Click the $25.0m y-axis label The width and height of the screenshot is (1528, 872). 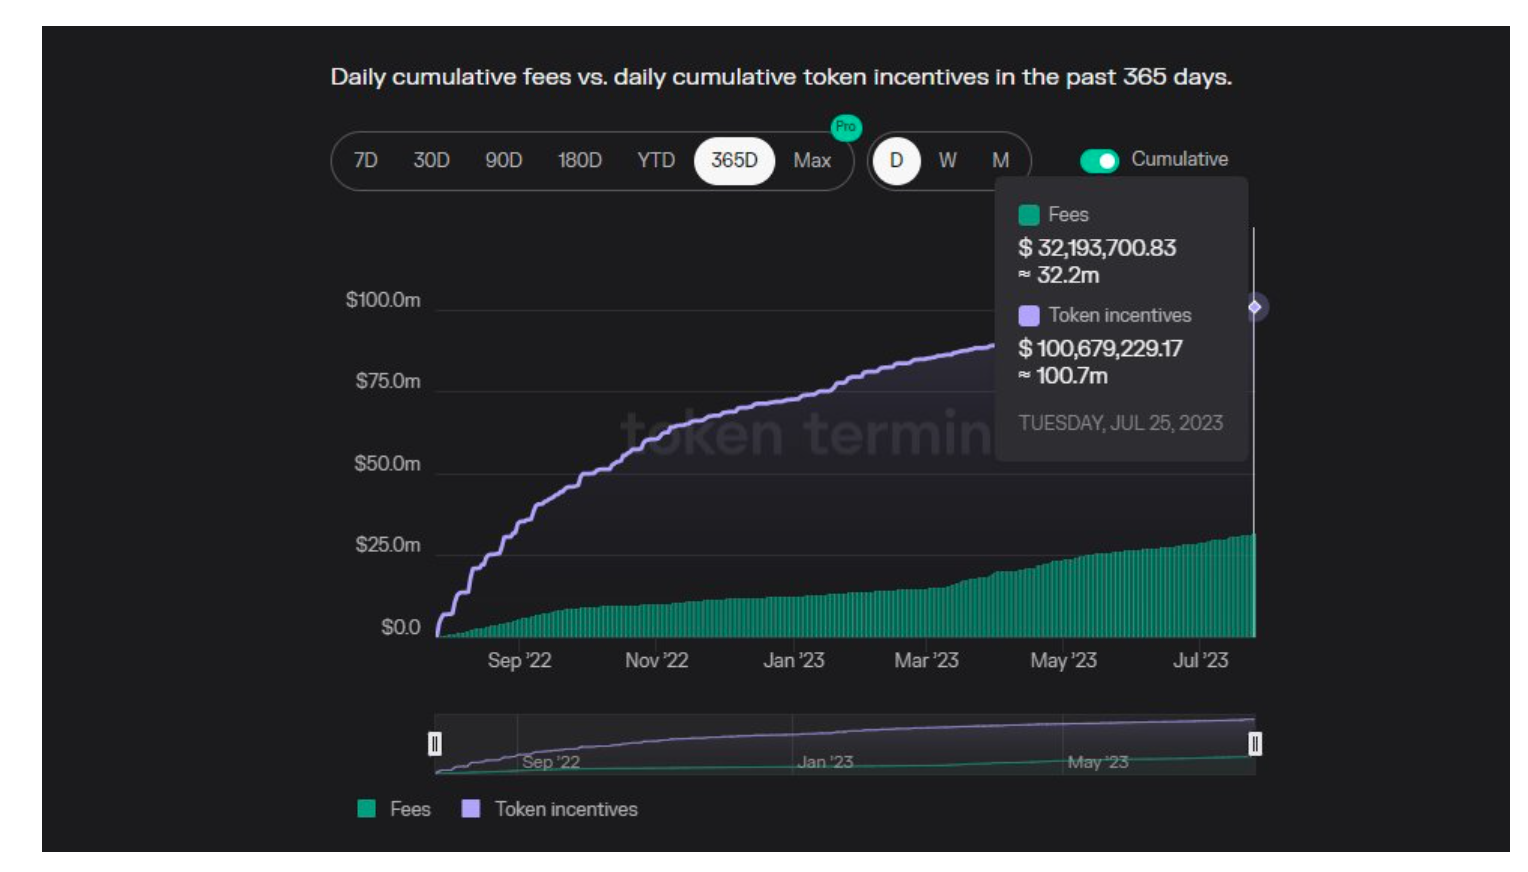388,545
